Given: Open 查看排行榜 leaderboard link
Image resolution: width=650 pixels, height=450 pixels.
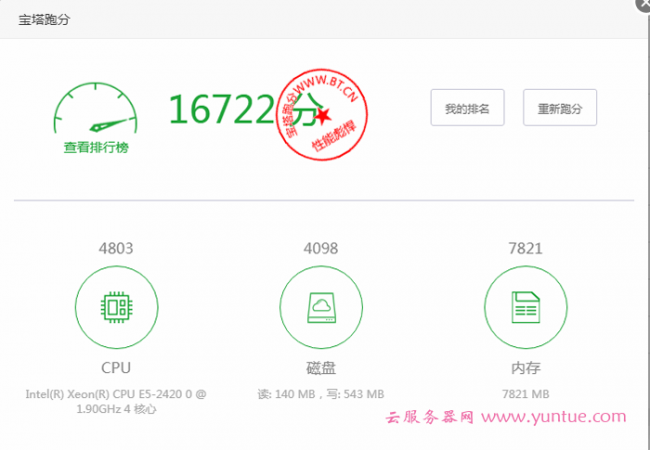Looking at the screenshot, I should (96, 147).
